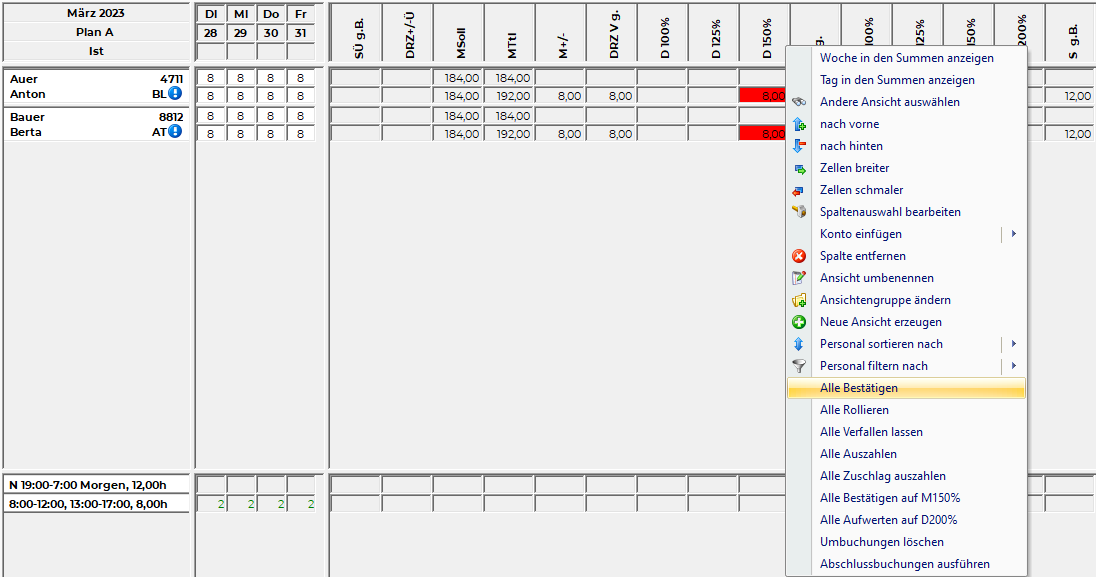Click the Zellen breiter icon
This screenshot has height=577, width=1096.
[x=799, y=168]
